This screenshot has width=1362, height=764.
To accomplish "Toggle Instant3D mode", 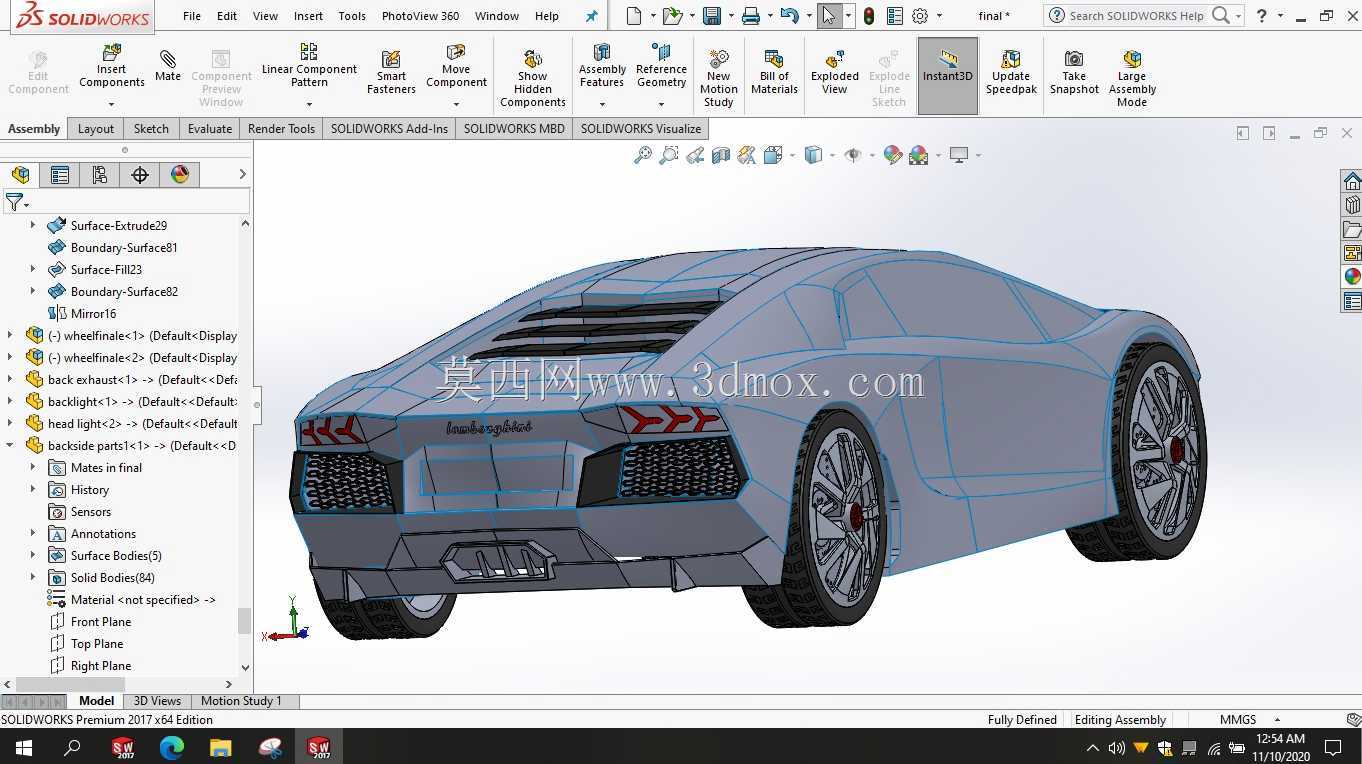I will pyautogui.click(x=947, y=76).
